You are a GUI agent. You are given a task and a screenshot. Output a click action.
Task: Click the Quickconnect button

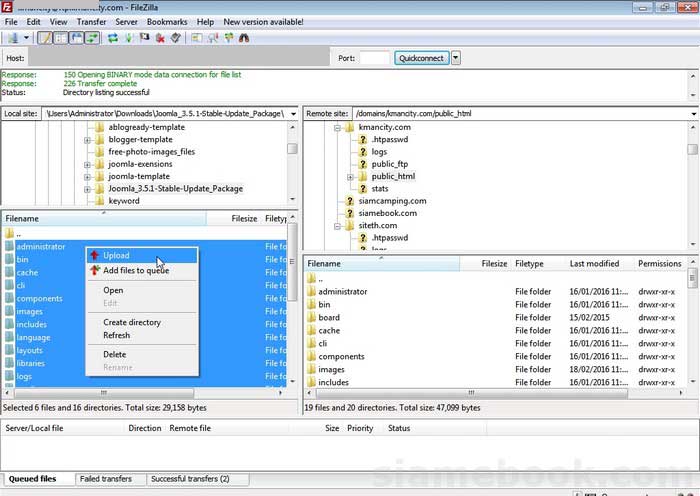point(421,58)
